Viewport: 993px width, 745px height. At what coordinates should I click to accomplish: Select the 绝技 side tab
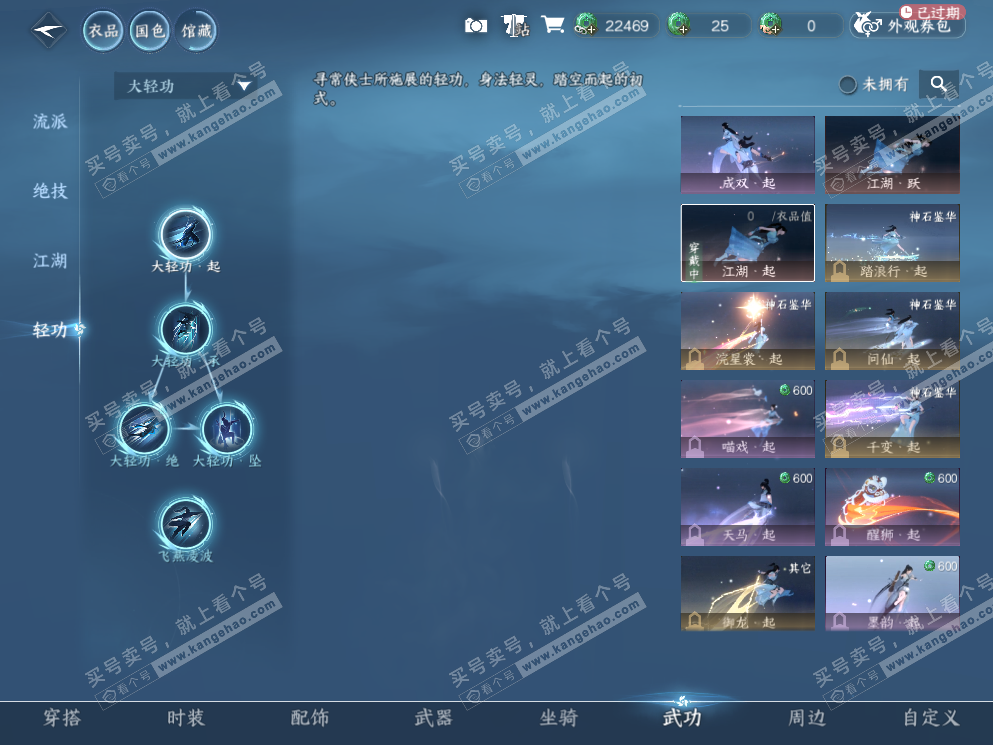click(50, 191)
